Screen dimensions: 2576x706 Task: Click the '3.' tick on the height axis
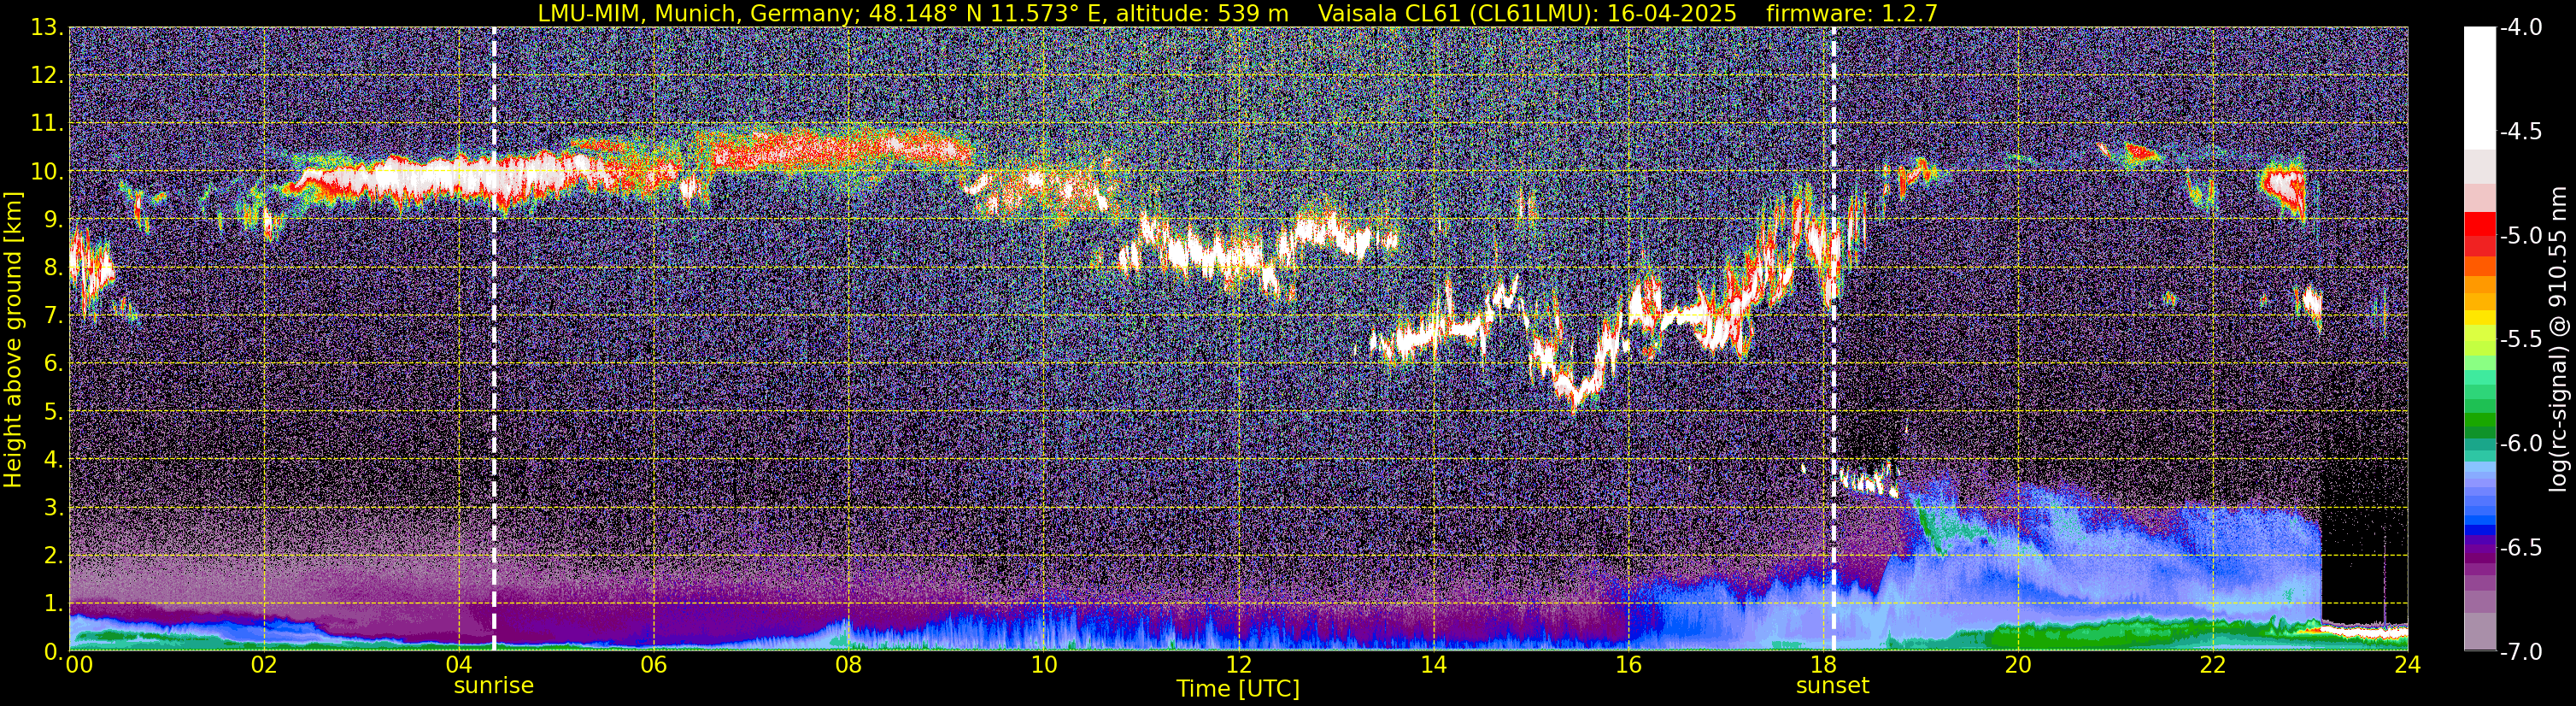[54, 508]
